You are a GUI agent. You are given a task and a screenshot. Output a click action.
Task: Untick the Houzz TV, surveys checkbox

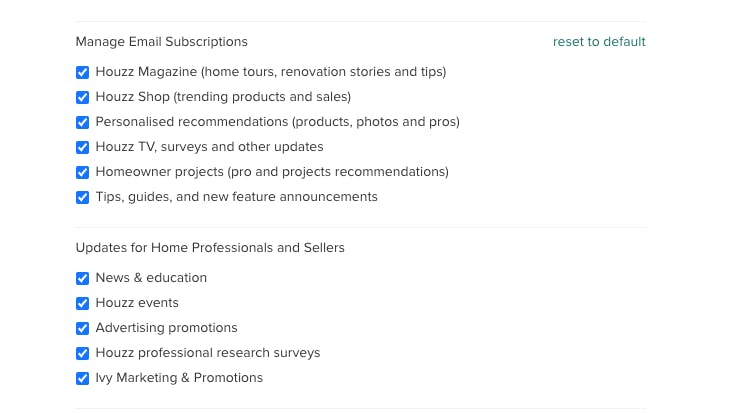tap(82, 148)
